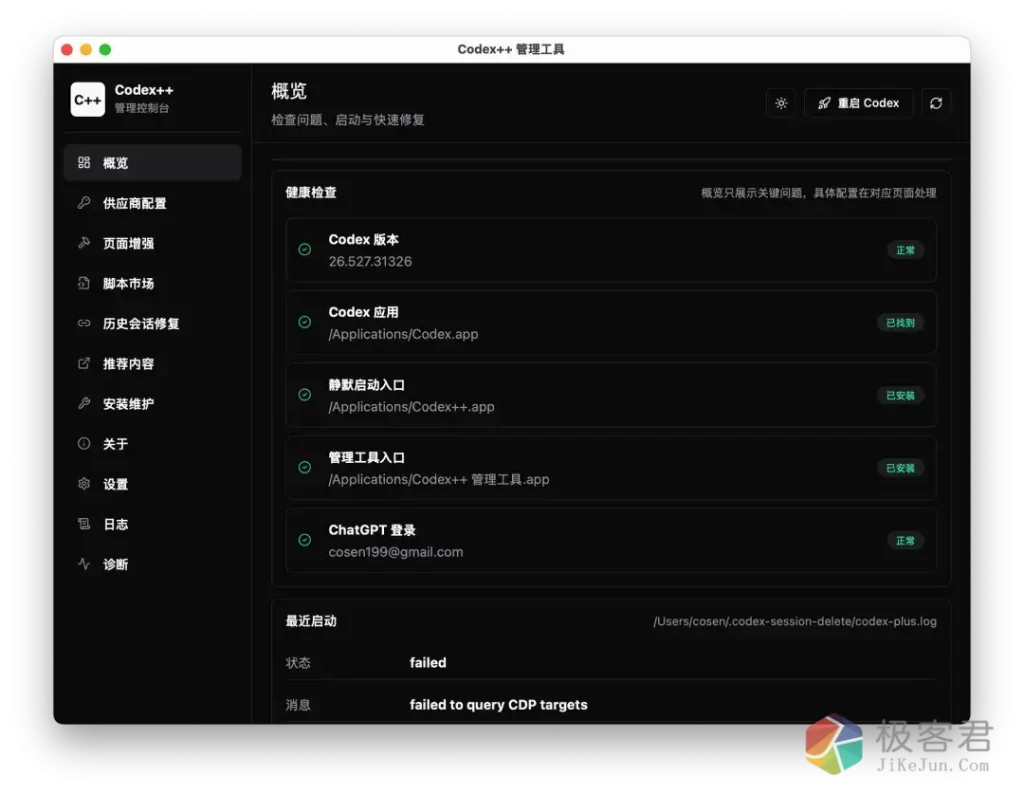This screenshot has height=795, width=1024.
Task: Click the status value failed
Action: coord(428,662)
